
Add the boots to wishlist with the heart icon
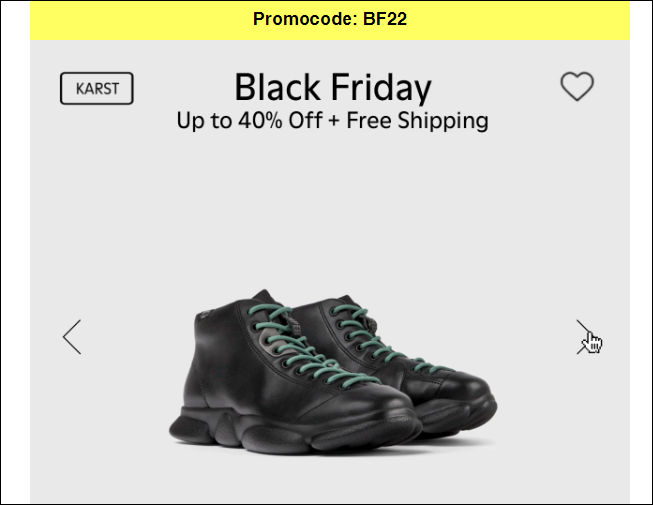[x=577, y=86]
